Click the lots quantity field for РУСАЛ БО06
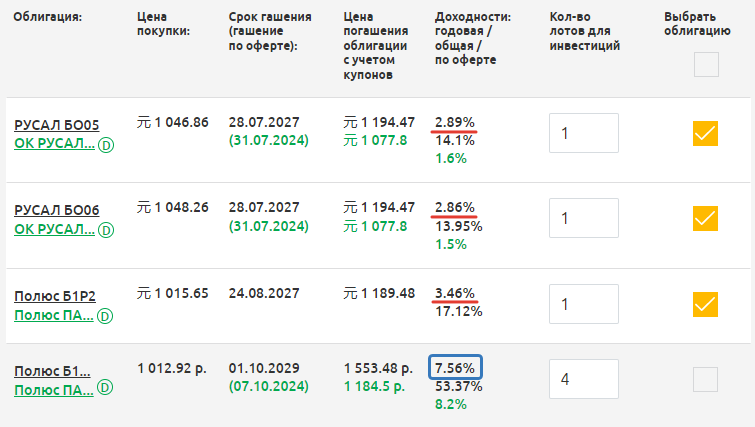Viewport: 755px width, 427px height. (x=584, y=218)
